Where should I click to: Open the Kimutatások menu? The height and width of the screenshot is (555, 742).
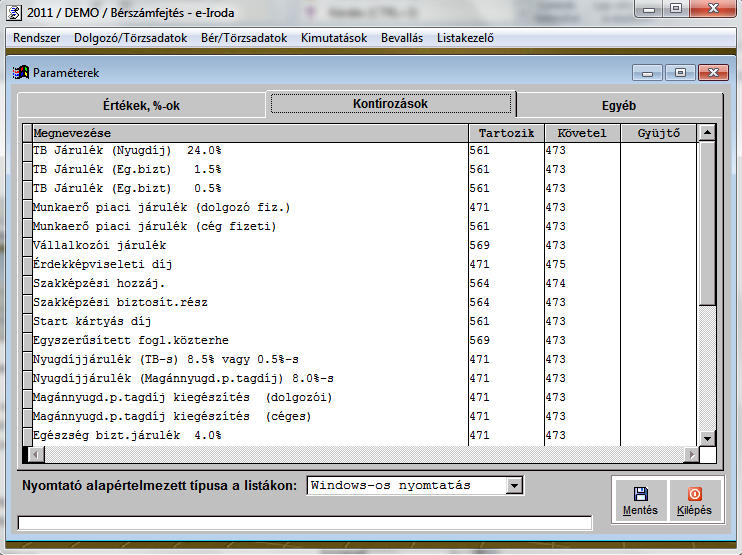click(x=332, y=38)
